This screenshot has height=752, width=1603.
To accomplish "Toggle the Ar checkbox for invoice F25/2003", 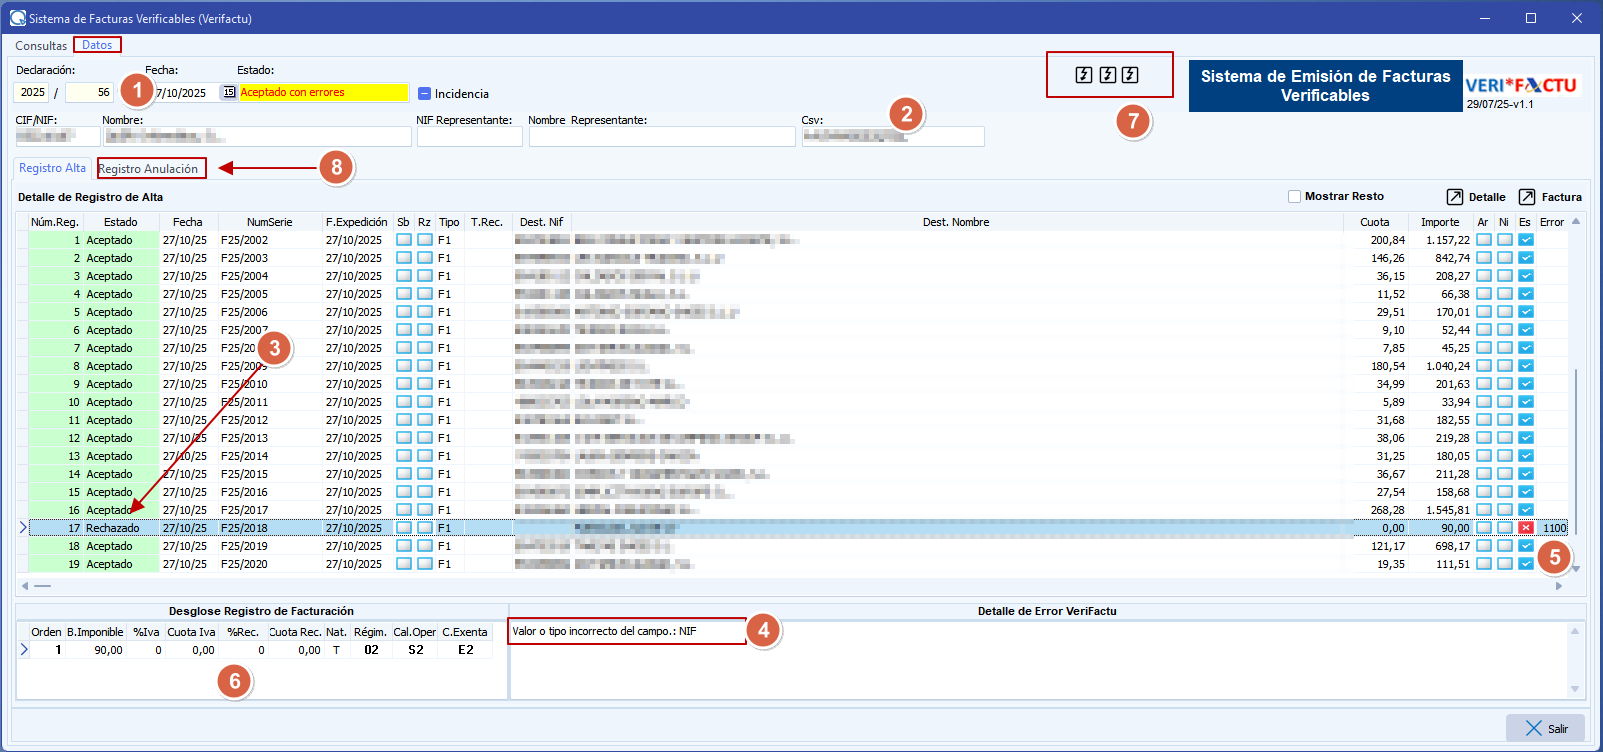I will click(x=1484, y=258).
